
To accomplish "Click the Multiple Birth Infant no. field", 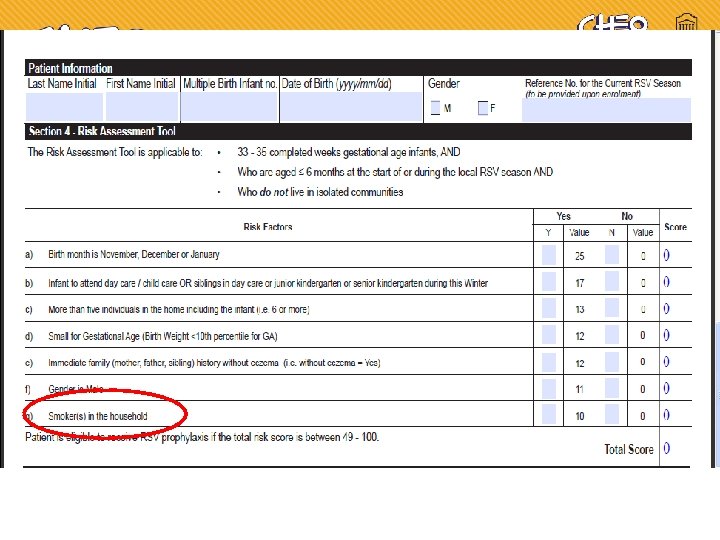I will tap(230, 107).
